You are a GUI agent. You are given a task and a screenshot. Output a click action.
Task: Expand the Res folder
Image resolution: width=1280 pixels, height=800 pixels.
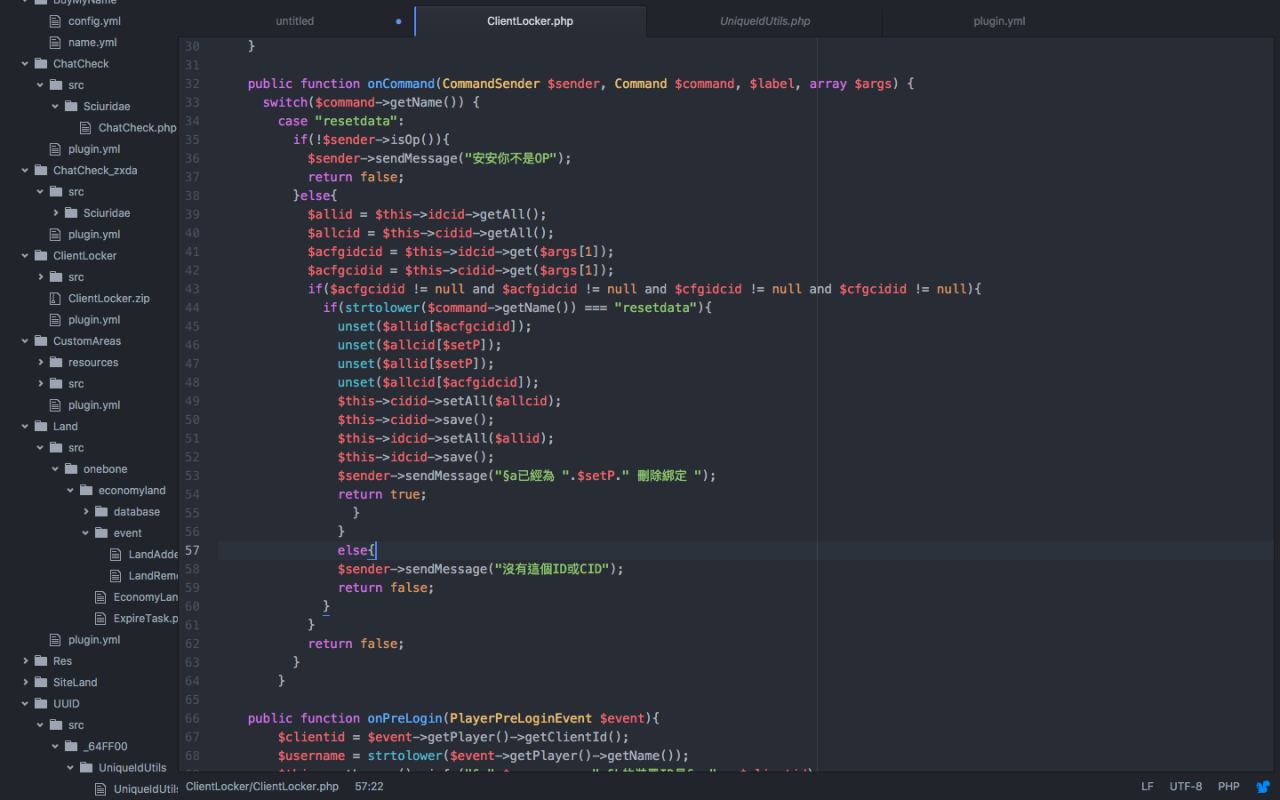pos(25,661)
